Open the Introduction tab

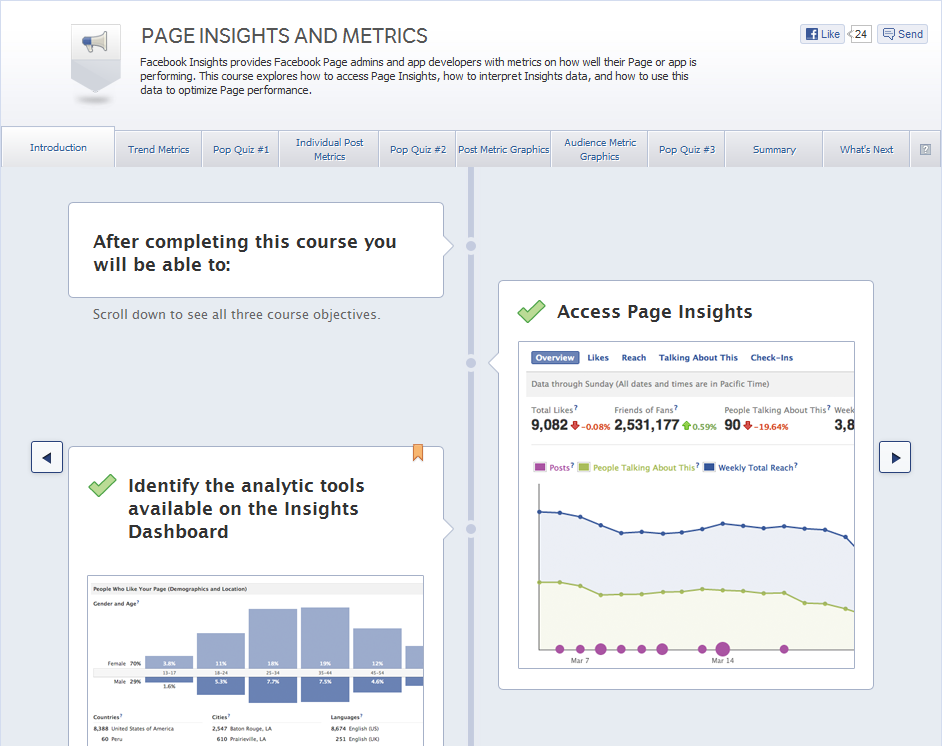pos(58,147)
